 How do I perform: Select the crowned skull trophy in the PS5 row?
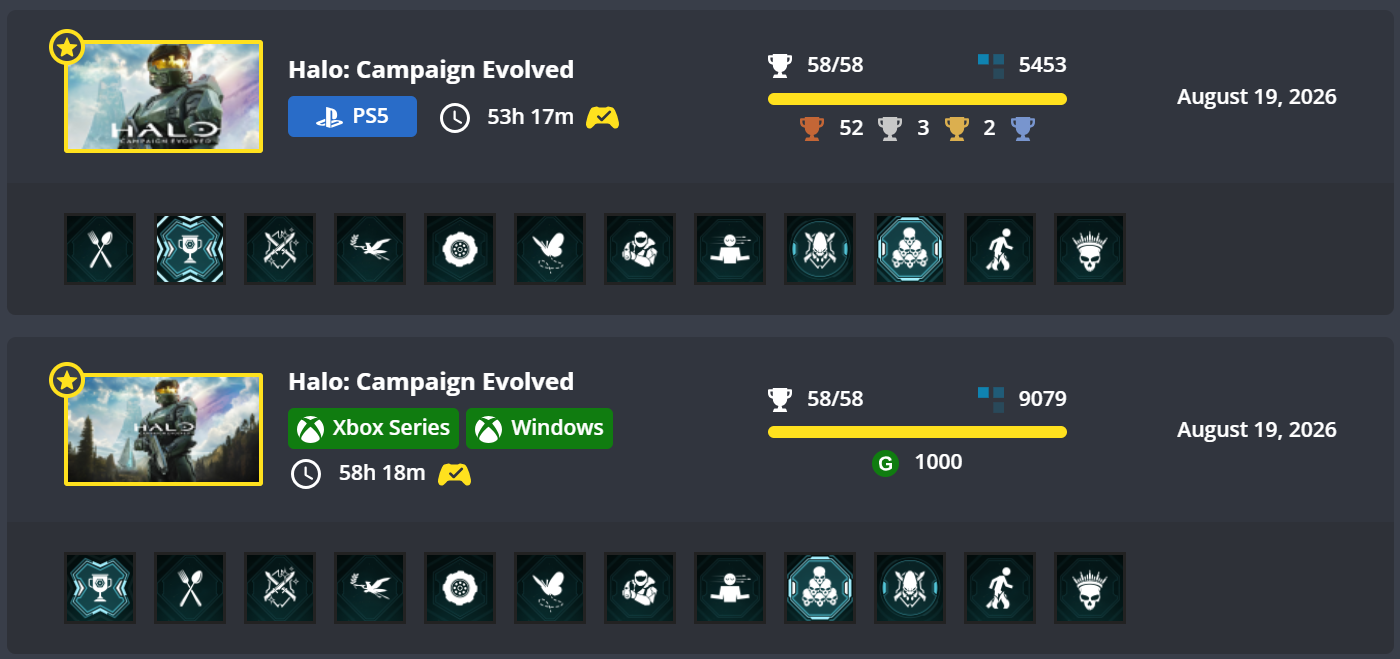point(1090,249)
